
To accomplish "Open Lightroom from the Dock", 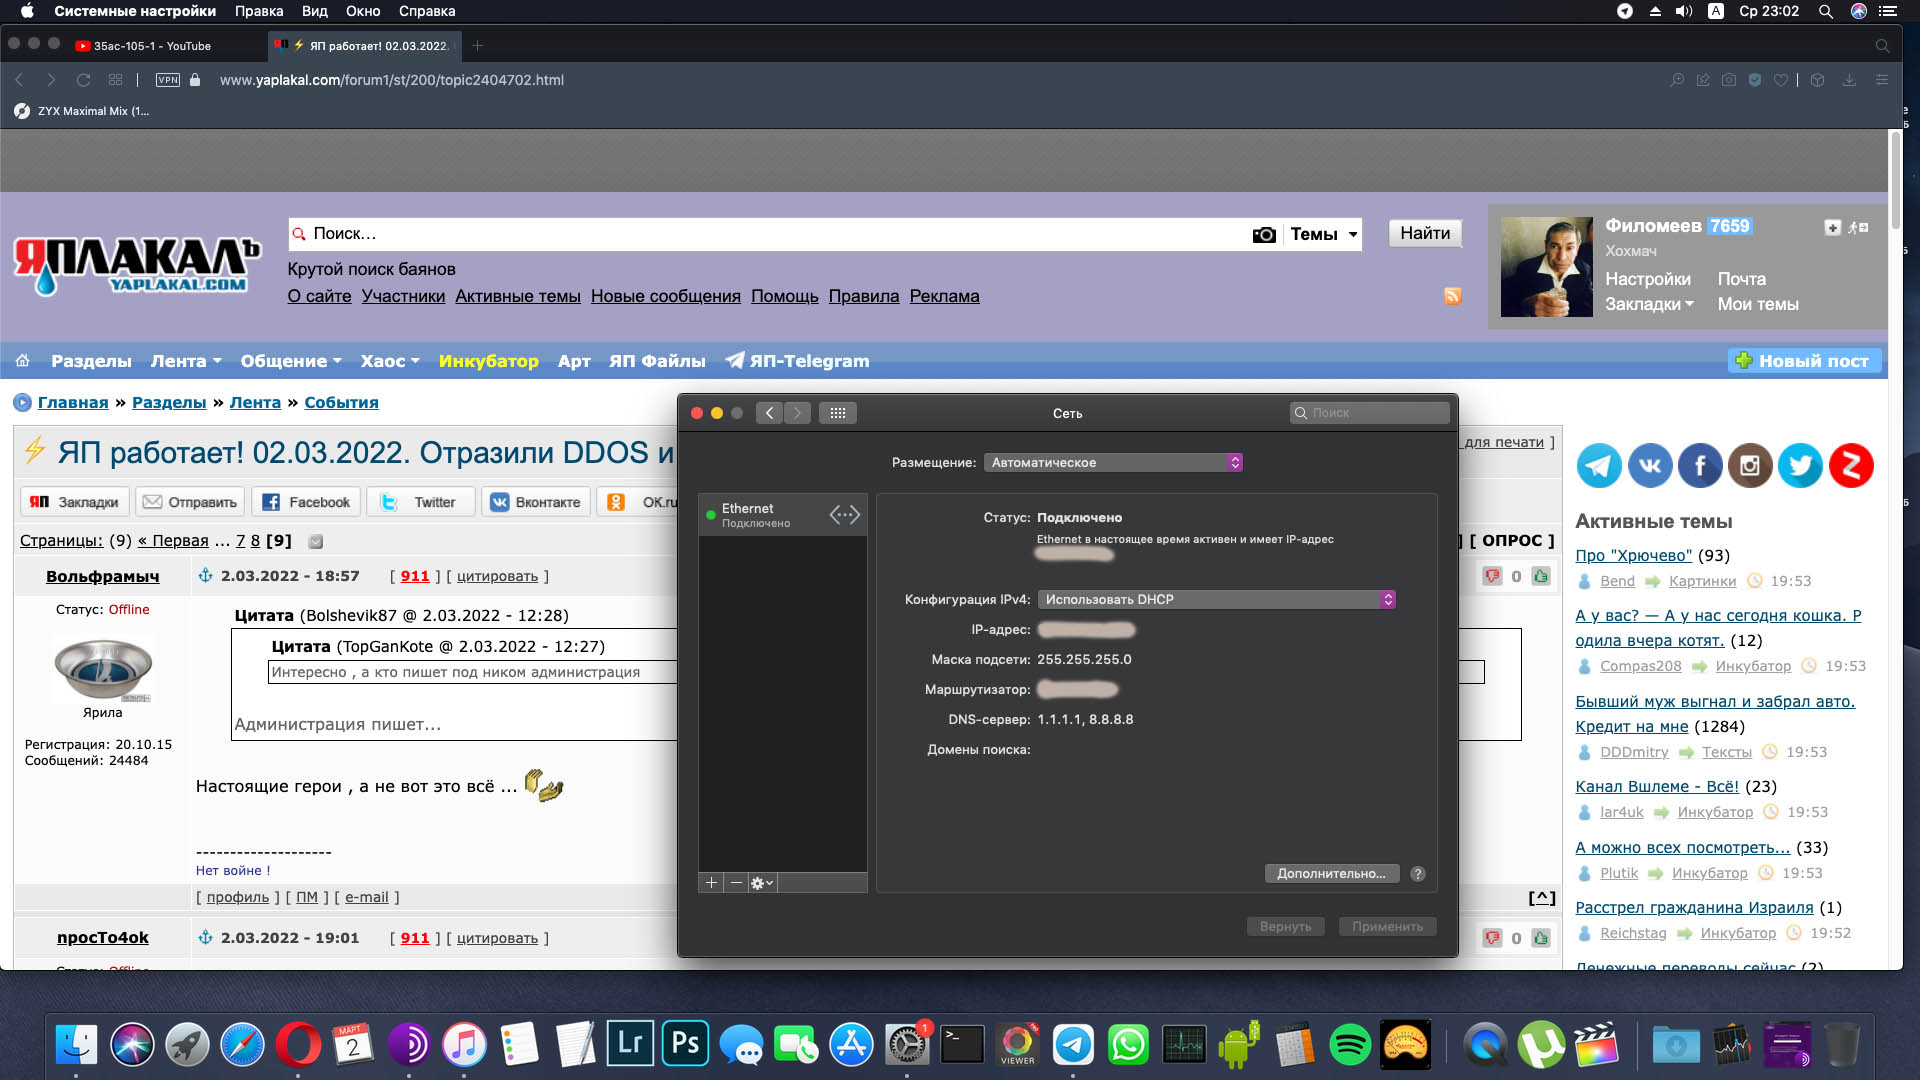I will click(x=630, y=1045).
